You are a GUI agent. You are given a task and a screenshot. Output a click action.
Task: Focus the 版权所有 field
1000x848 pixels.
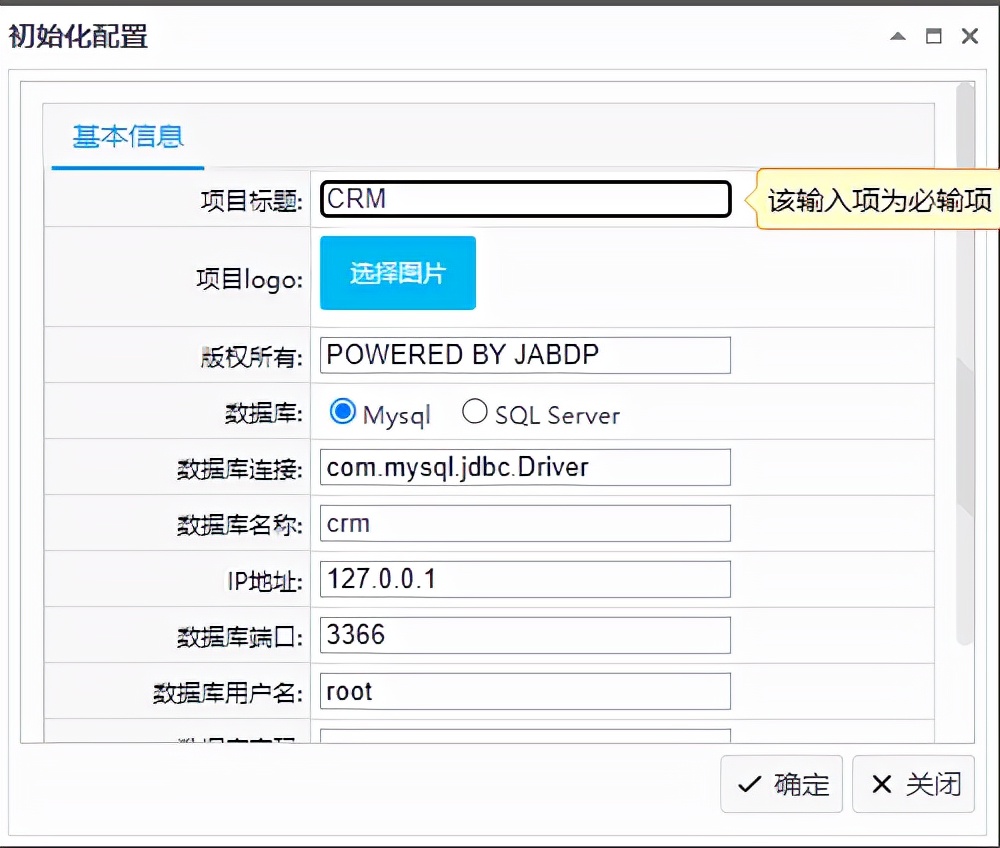[526, 355]
